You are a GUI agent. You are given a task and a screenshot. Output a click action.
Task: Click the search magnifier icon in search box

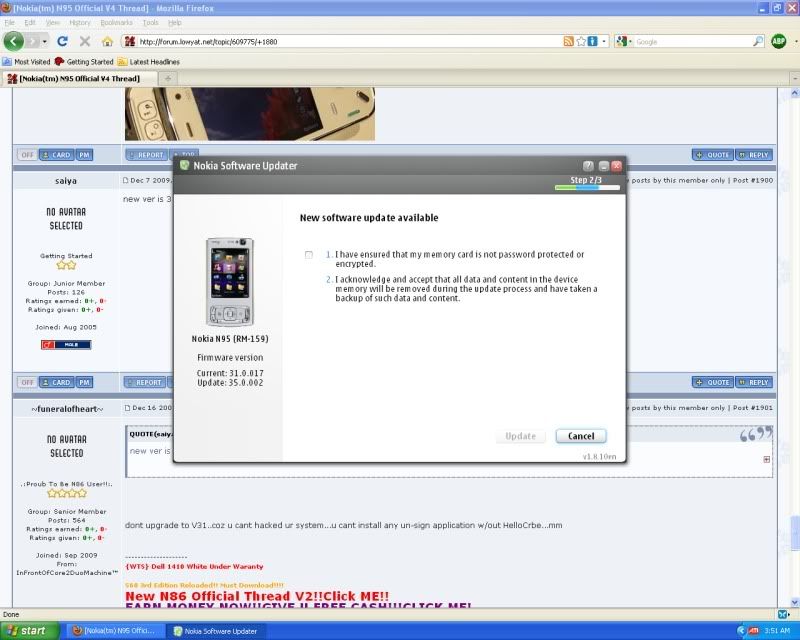click(757, 42)
